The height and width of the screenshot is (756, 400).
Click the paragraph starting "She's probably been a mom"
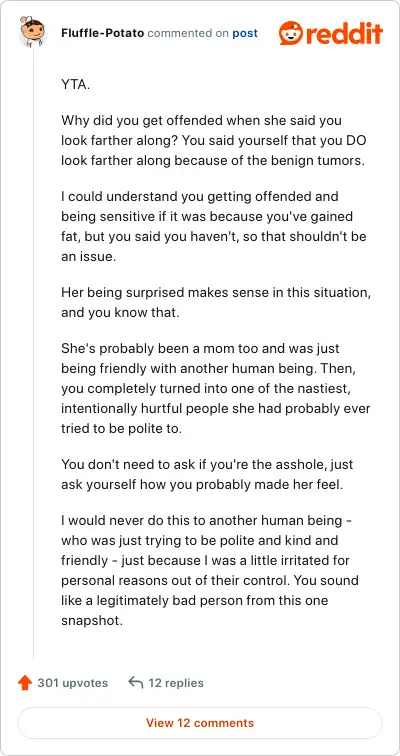coord(215,388)
